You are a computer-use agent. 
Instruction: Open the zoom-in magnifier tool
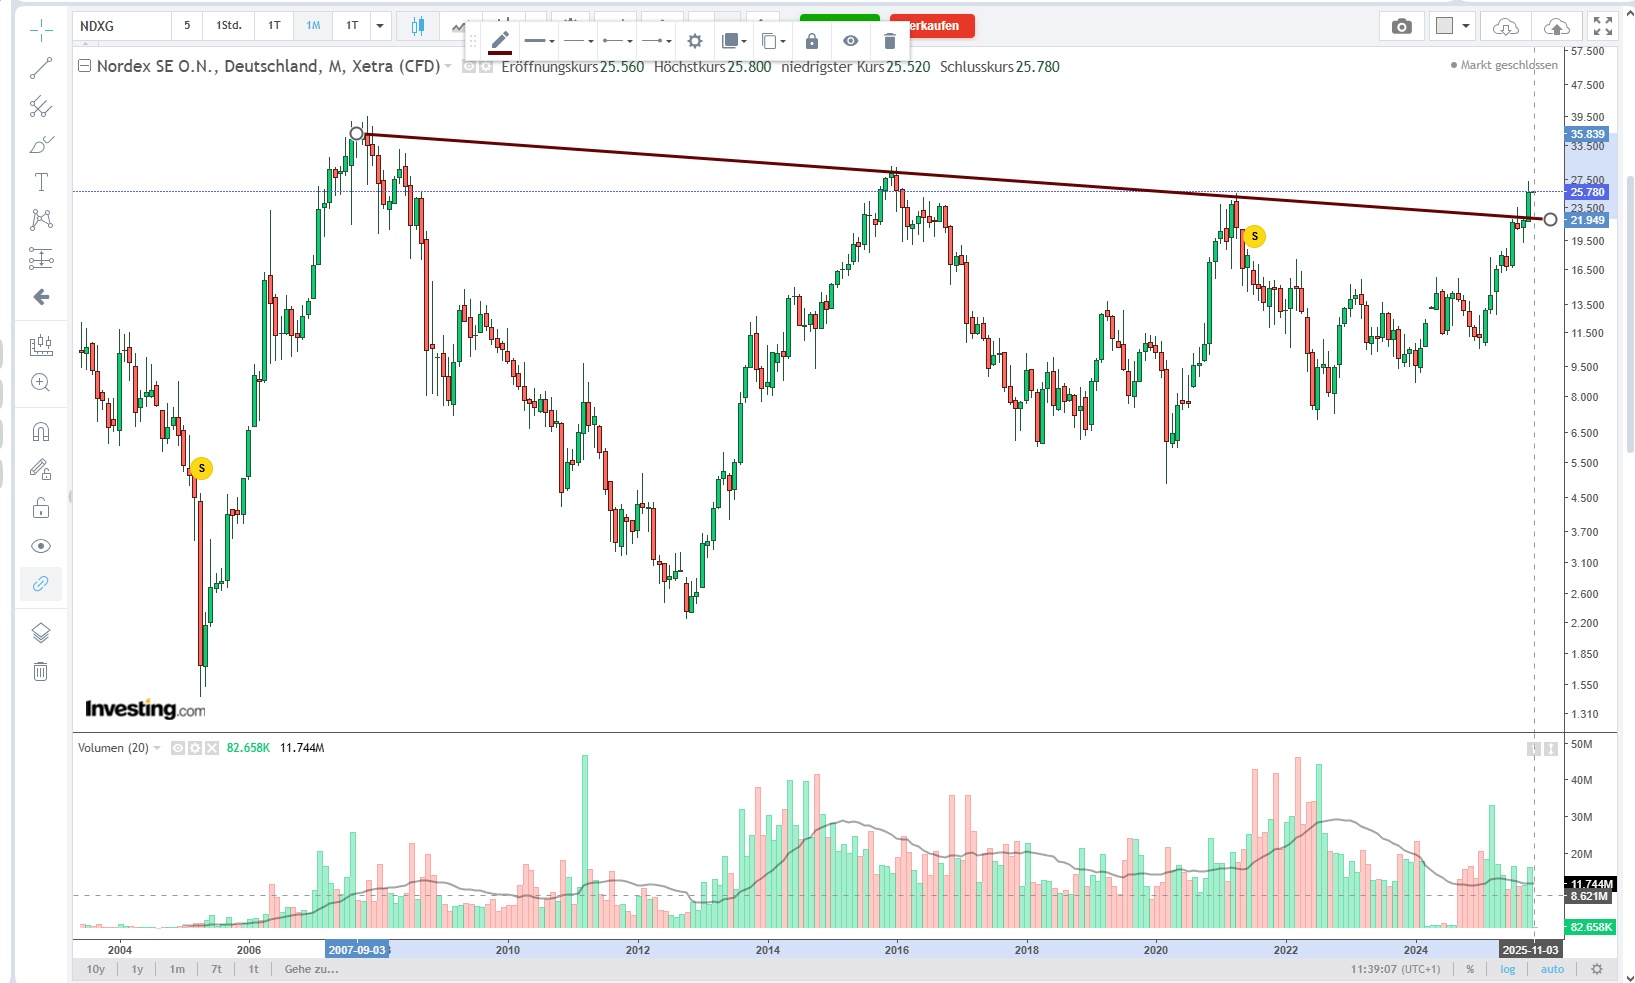point(41,383)
